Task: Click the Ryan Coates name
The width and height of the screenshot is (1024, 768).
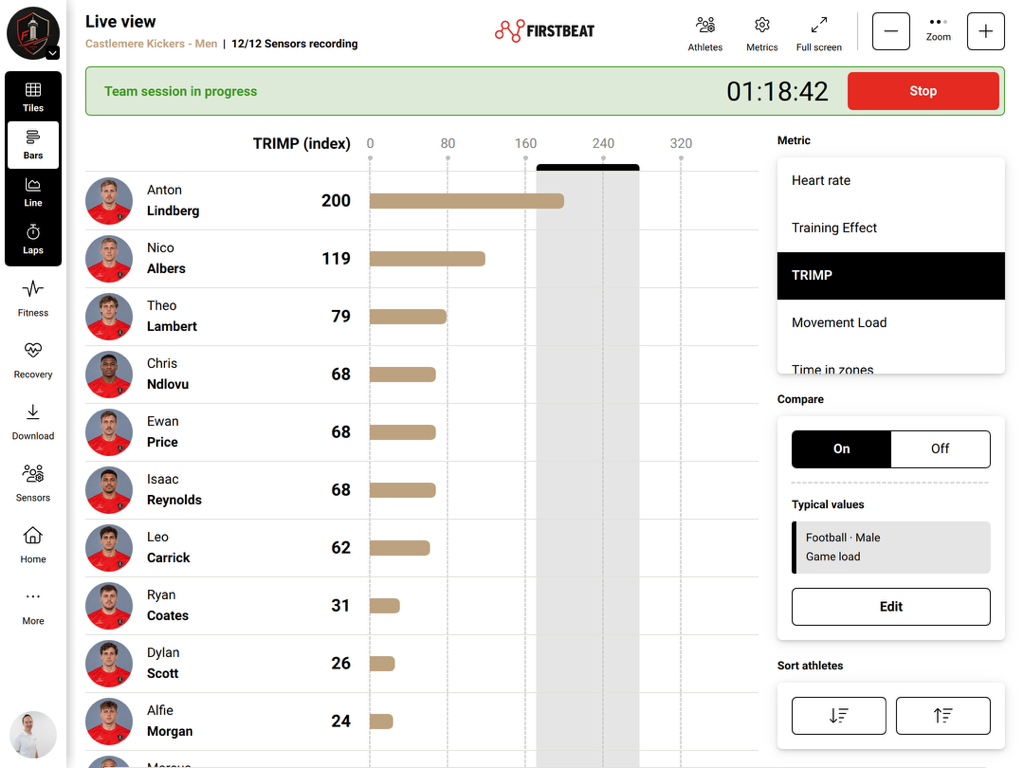Action: [168, 605]
